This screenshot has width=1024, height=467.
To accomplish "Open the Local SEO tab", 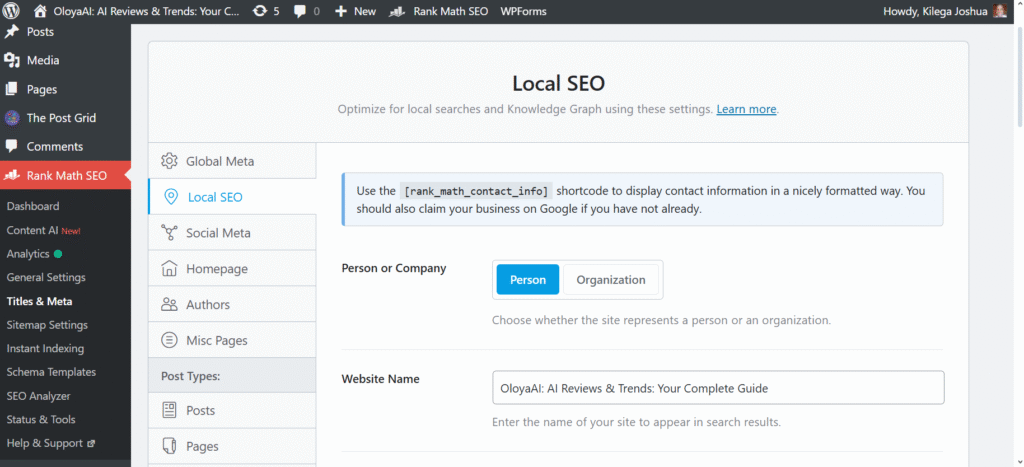I will [x=232, y=197].
